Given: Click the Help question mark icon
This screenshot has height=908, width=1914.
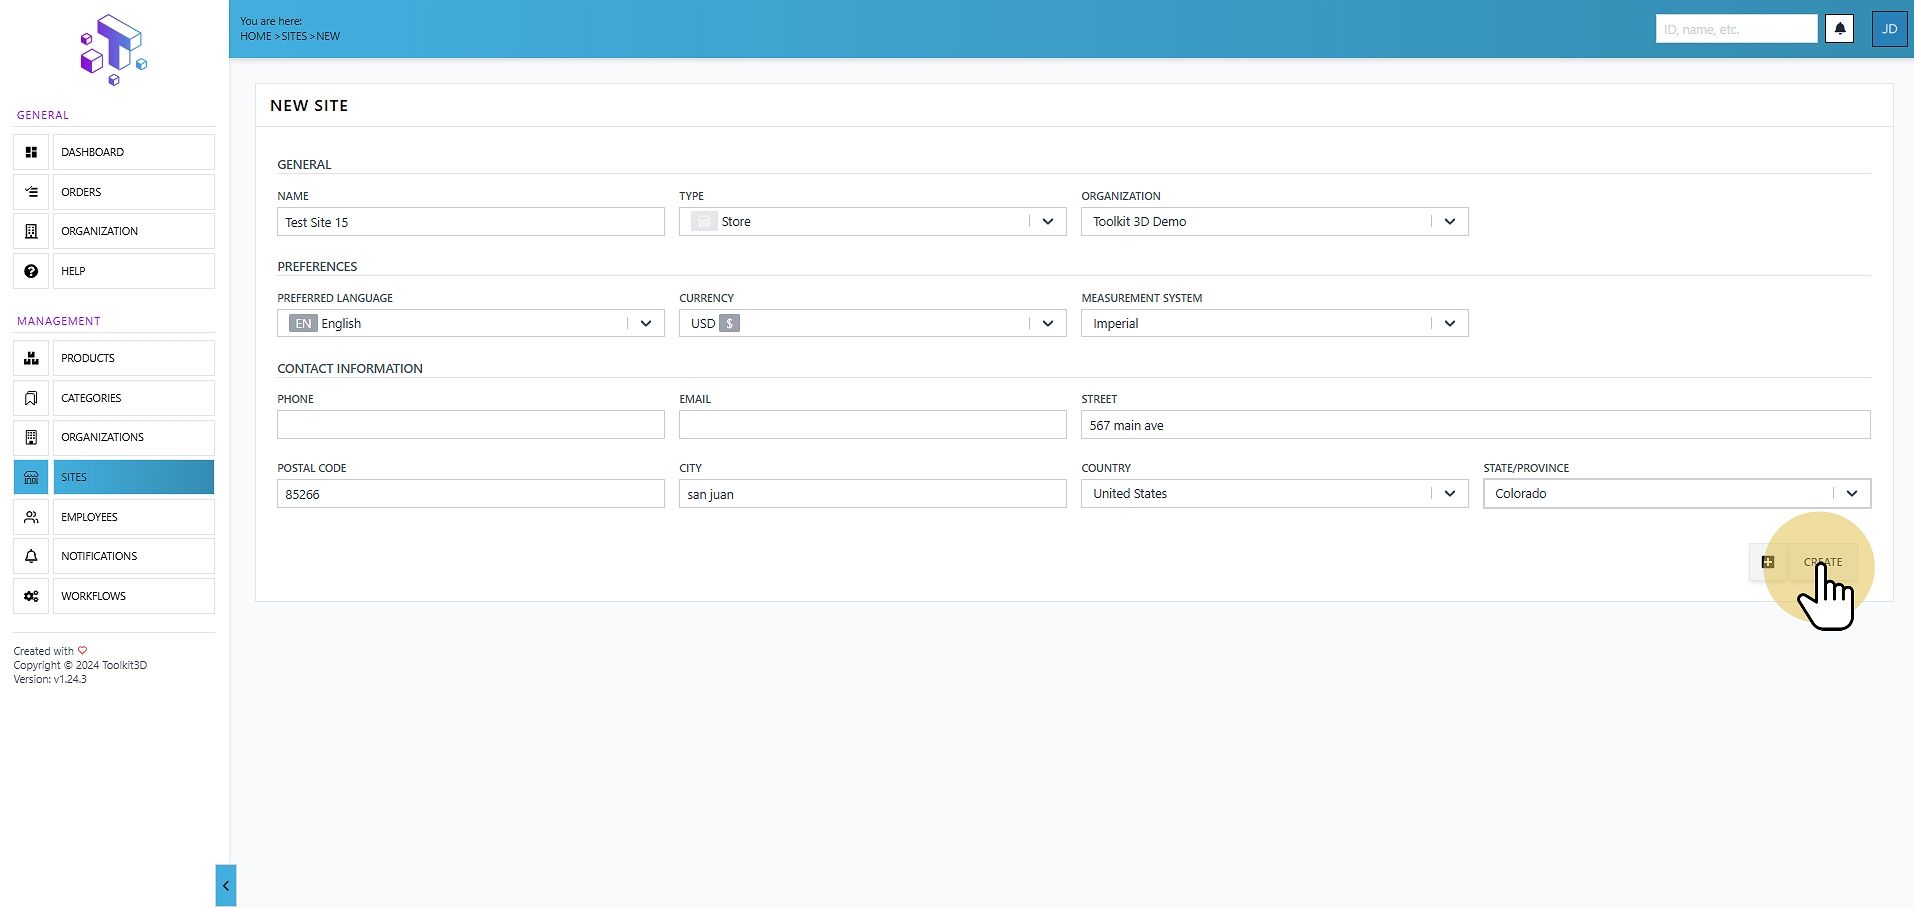Looking at the screenshot, I should point(31,271).
